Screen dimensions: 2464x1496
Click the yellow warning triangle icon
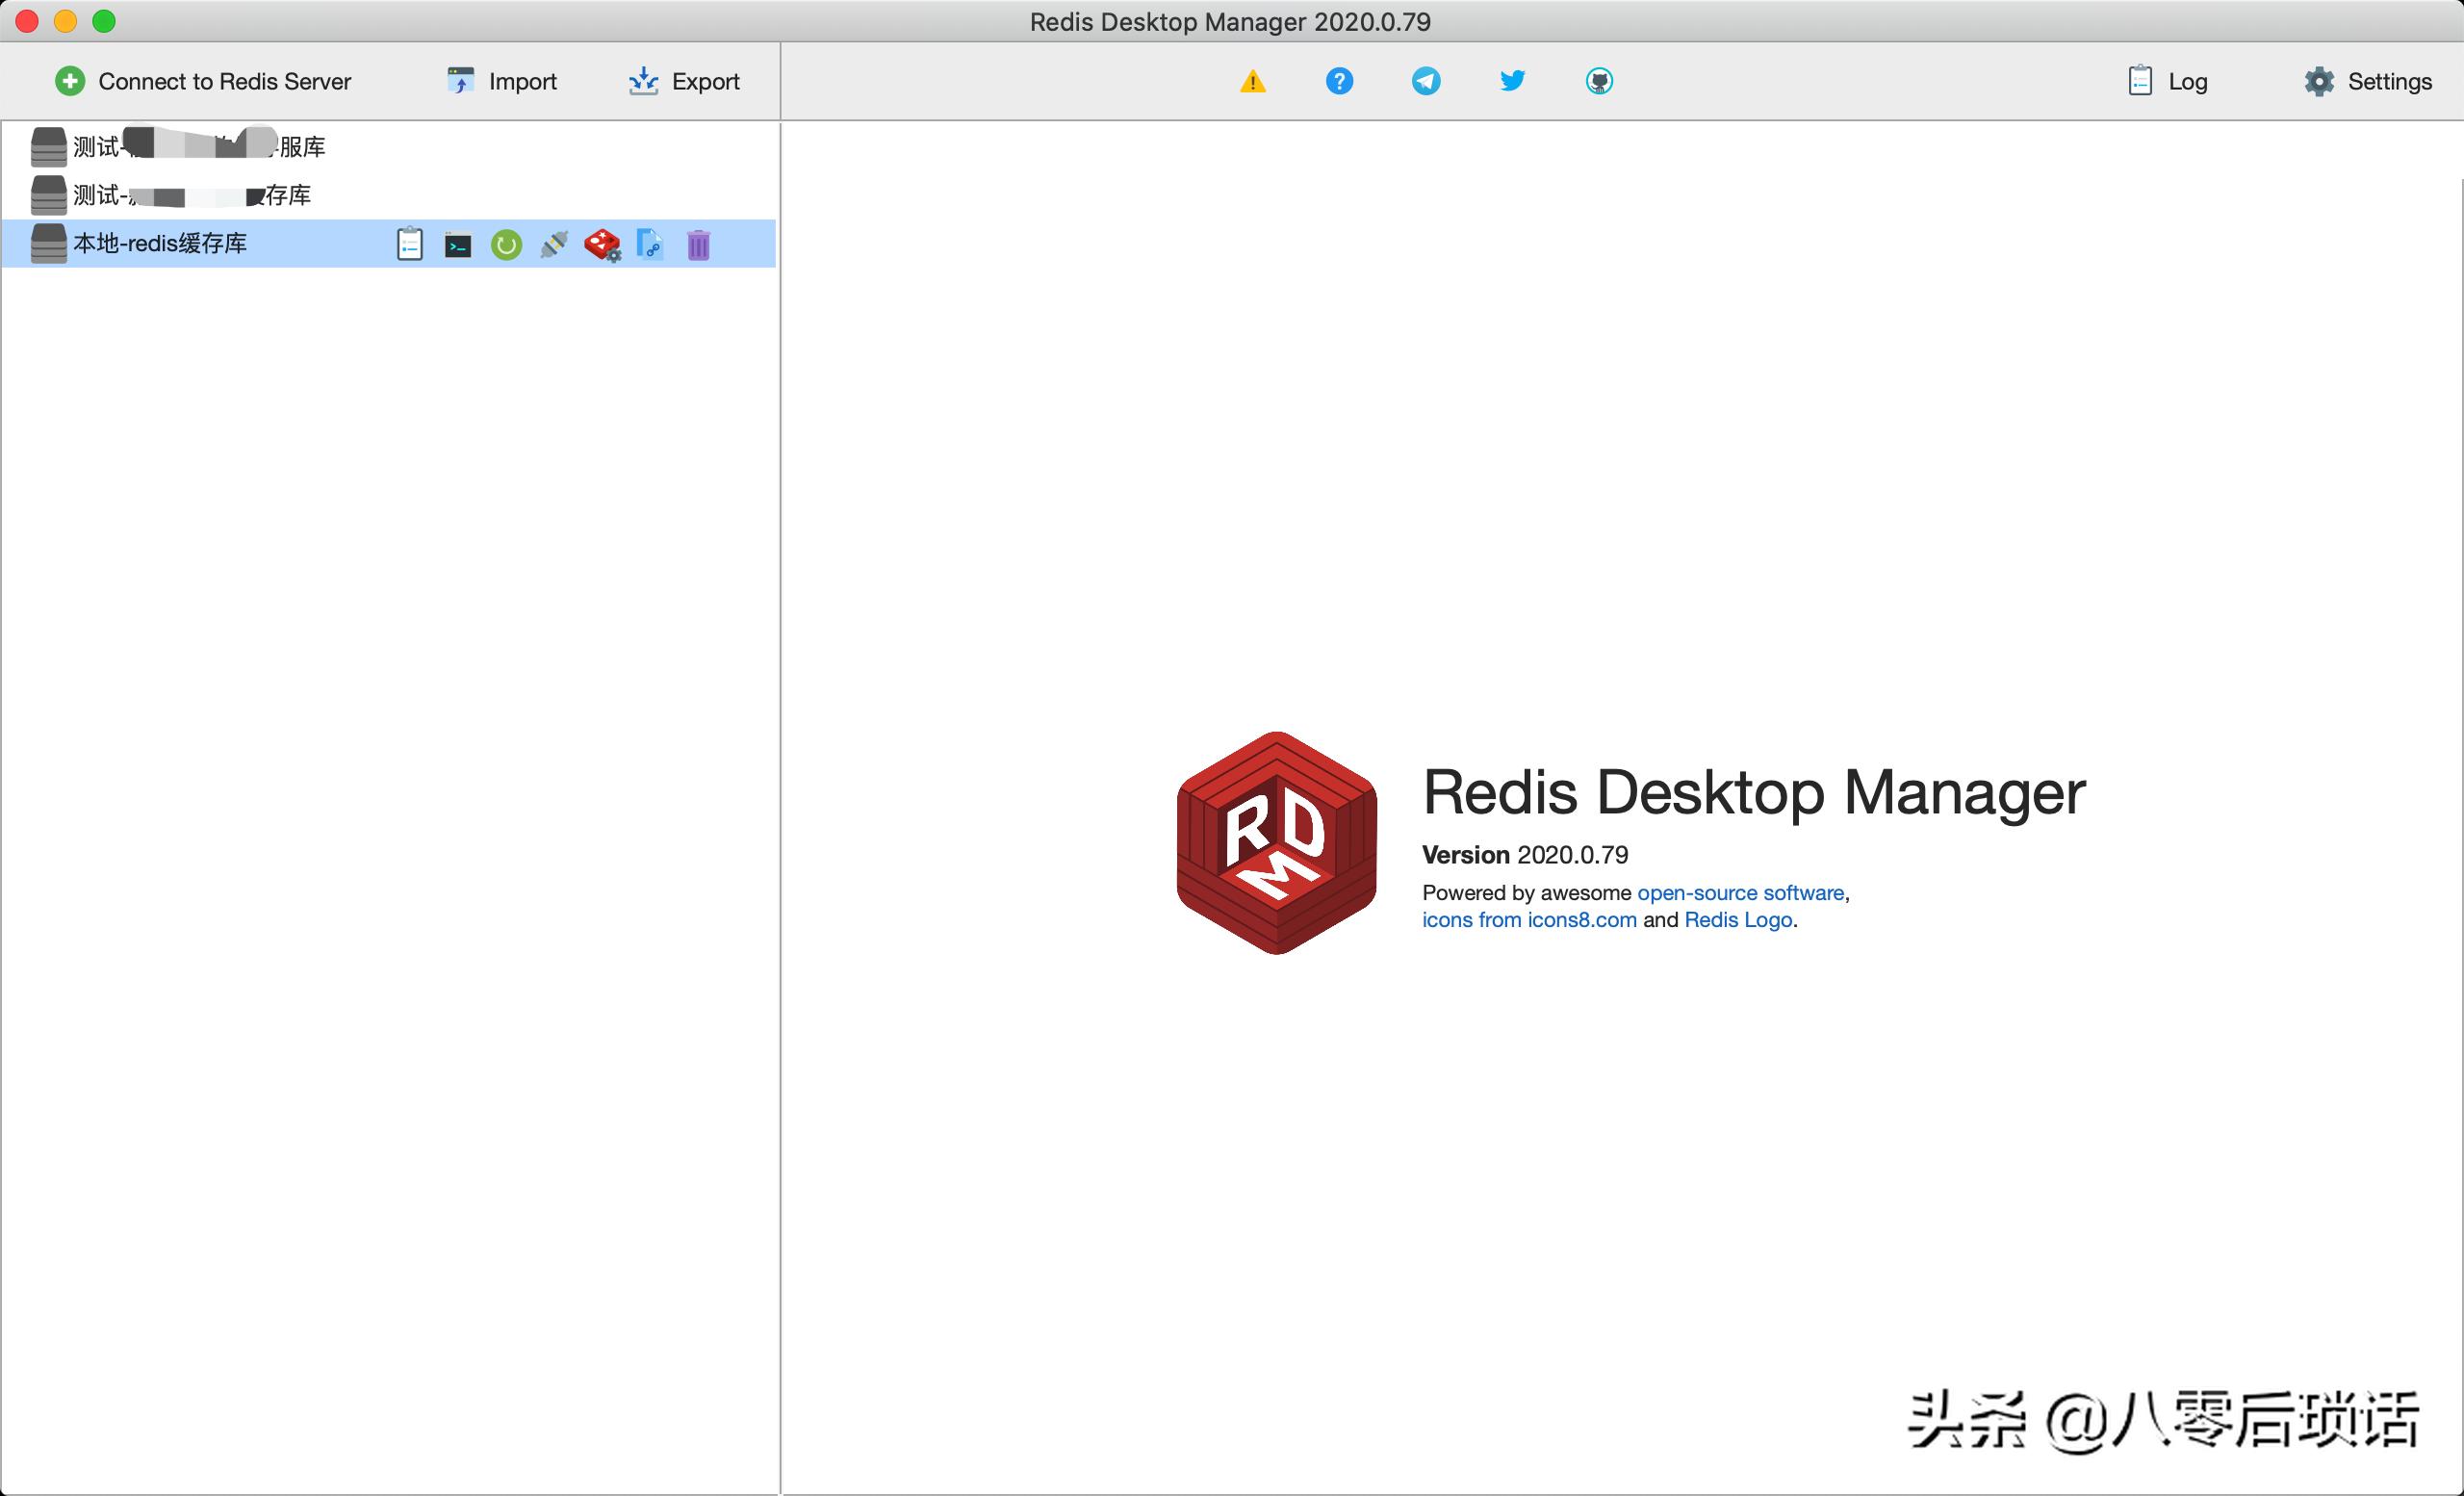[x=1253, y=81]
